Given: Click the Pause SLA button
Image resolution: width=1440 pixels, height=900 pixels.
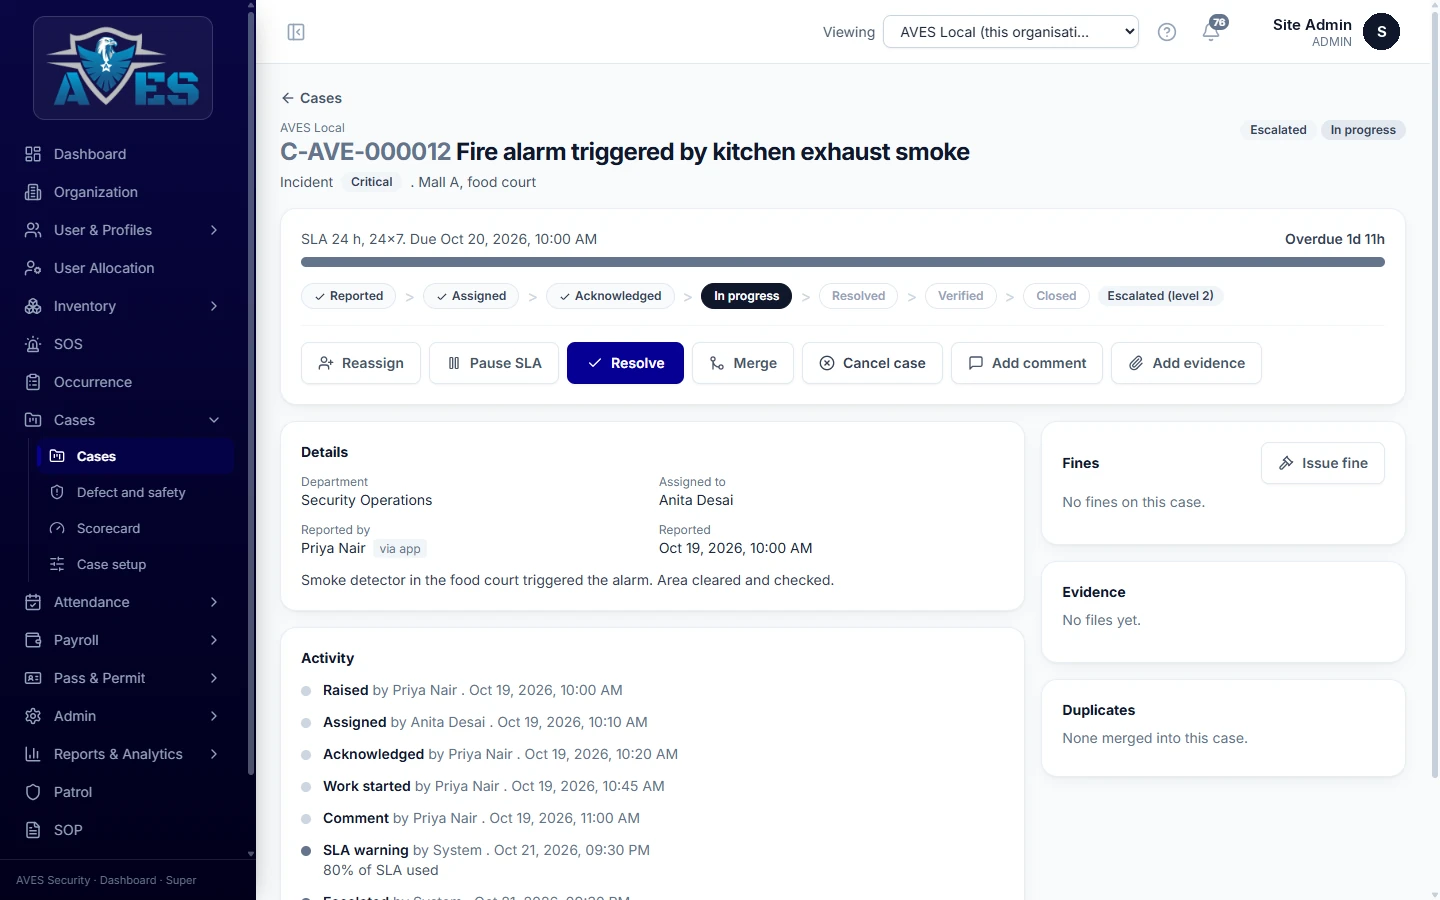Looking at the screenshot, I should click(494, 363).
